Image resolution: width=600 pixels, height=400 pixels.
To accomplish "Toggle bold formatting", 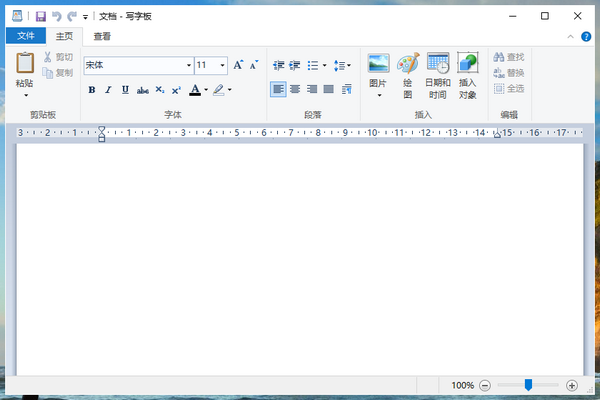I will coord(92,90).
